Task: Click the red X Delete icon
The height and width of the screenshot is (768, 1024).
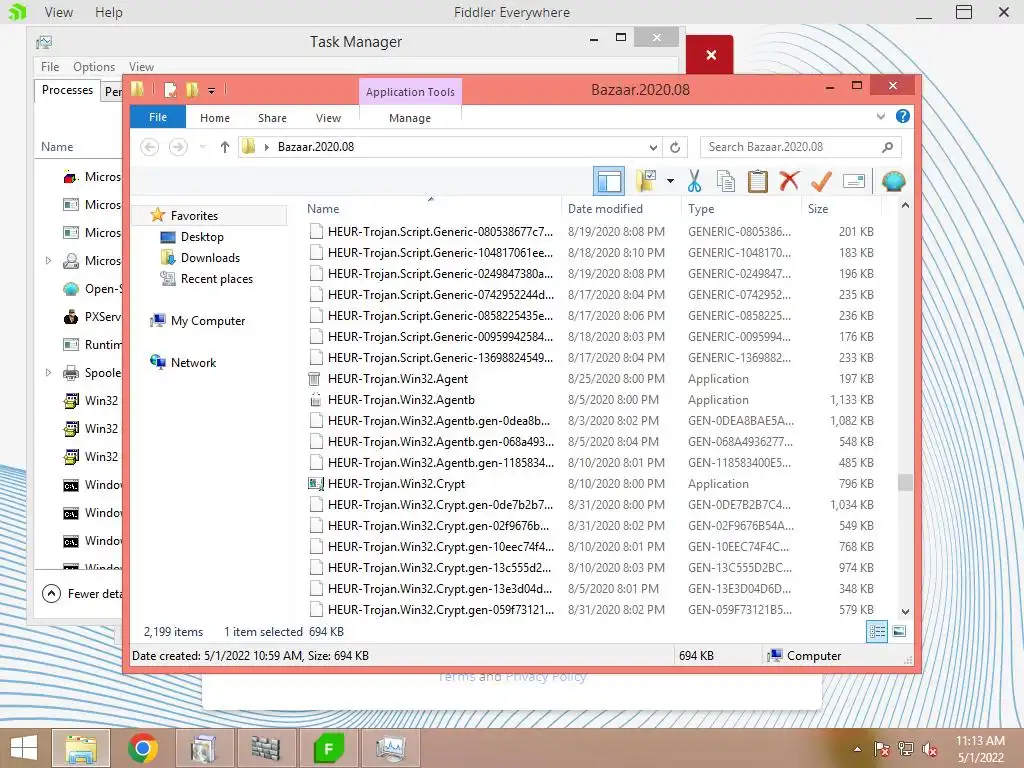Action: [x=789, y=181]
